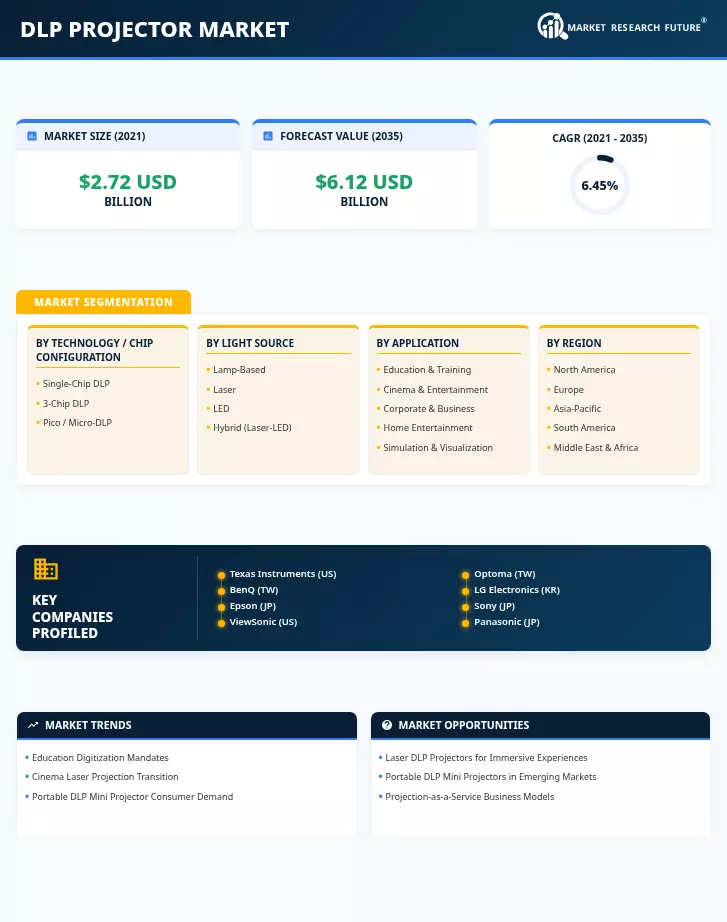This screenshot has width=727, height=922.
Task: Click the $2.72 USD market size value
Action: pyautogui.click(x=128, y=182)
